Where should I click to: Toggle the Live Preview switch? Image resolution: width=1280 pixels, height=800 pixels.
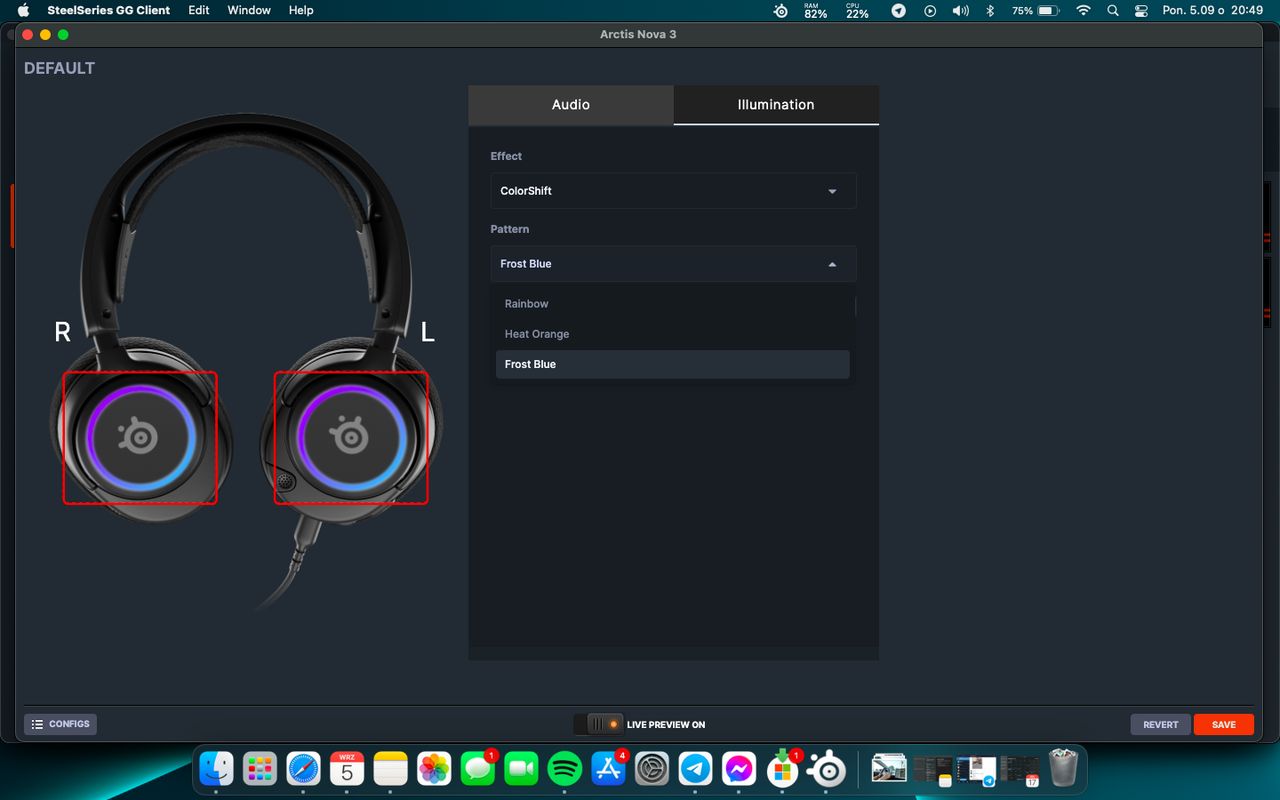pyautogui.click(x=598, y=724)
